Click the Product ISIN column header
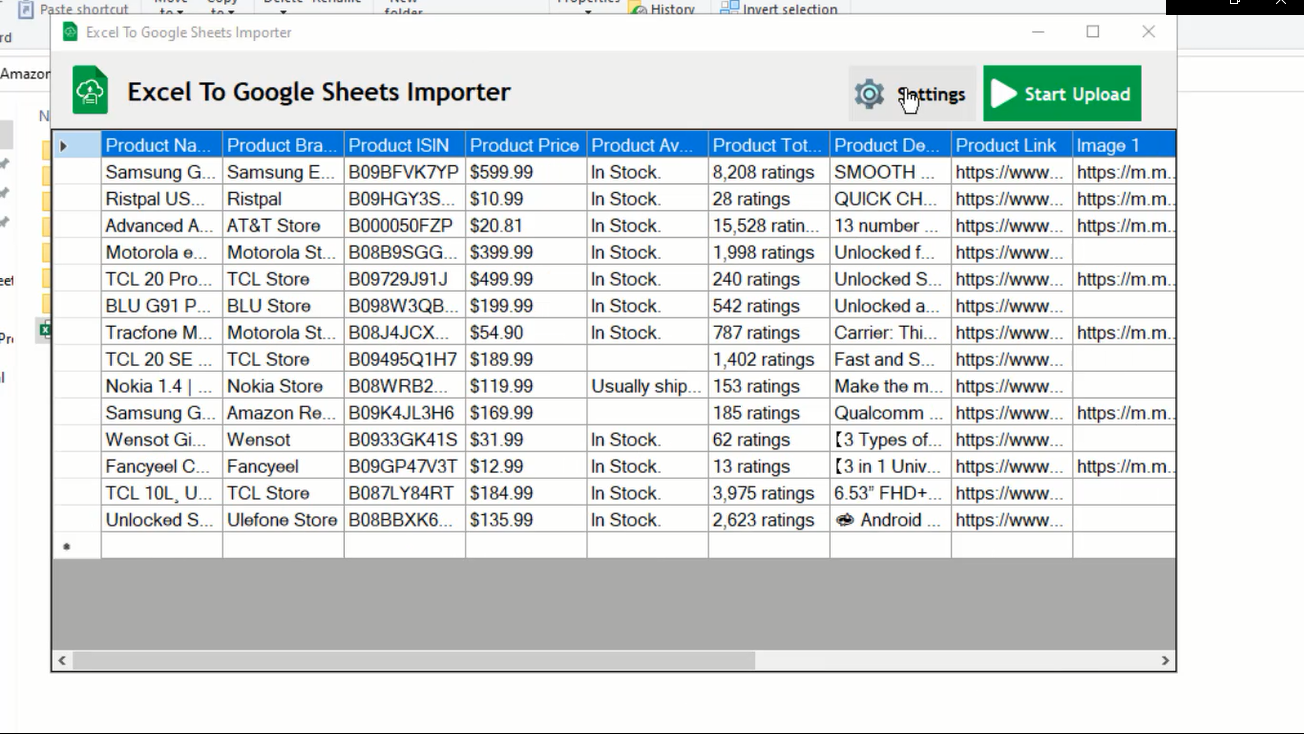 (405, 145)
